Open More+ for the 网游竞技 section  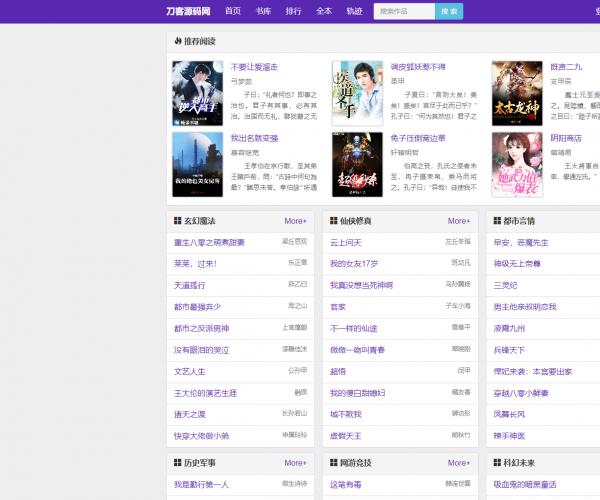pos(459,463)
